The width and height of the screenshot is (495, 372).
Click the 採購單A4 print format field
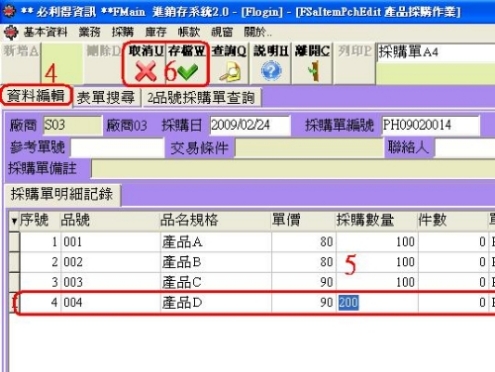[436, 53]
